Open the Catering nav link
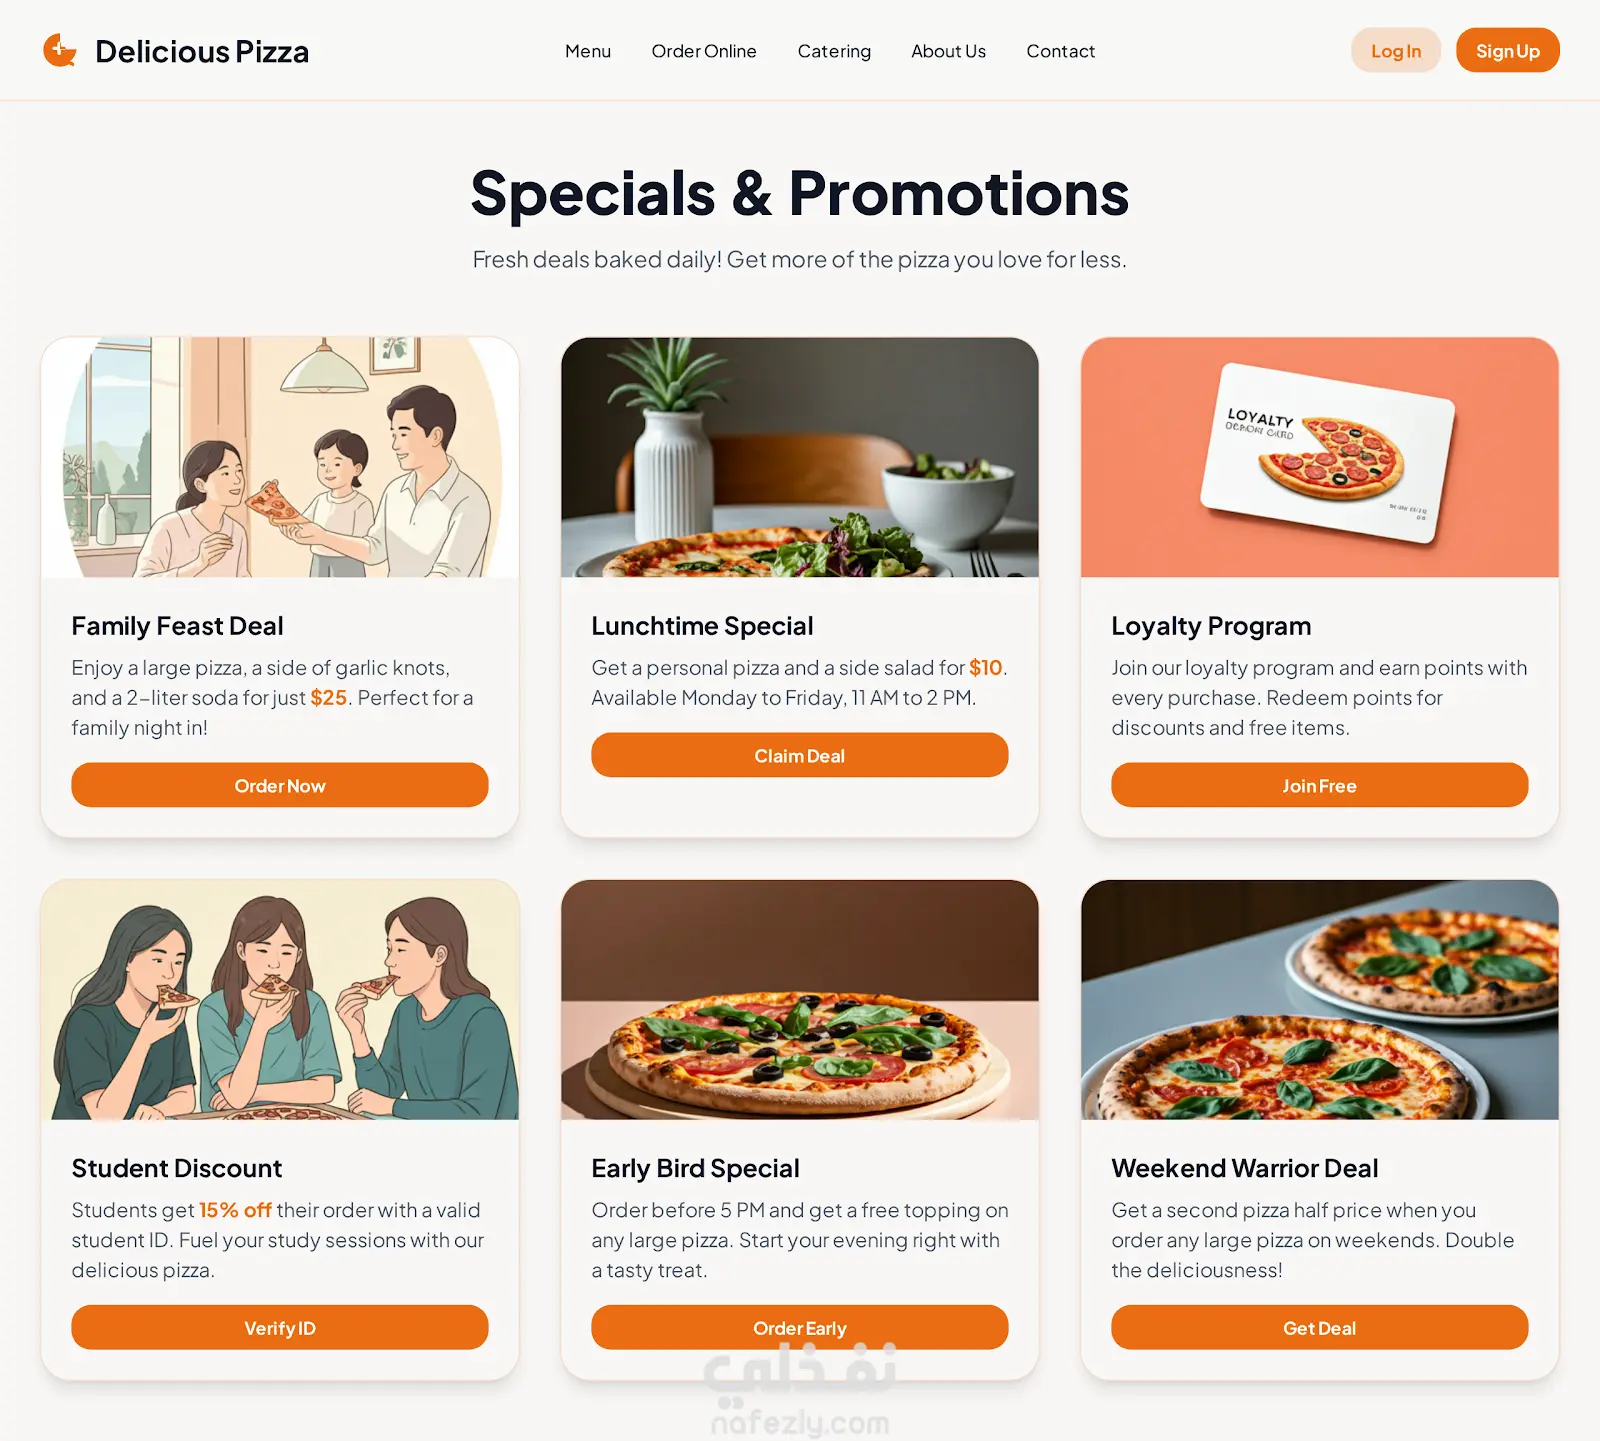The image size is (1600, 1441). pos(834,51)
